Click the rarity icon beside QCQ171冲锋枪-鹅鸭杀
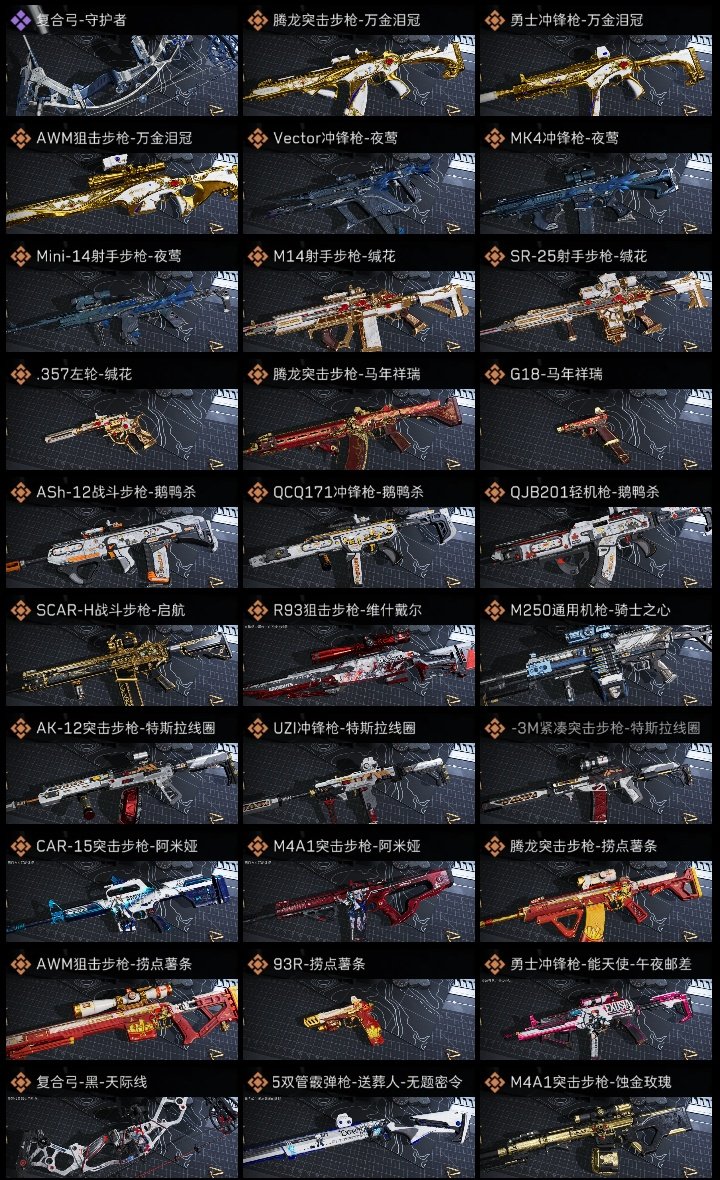Viewport: 720px width, 1180px height. coord(257,492)
